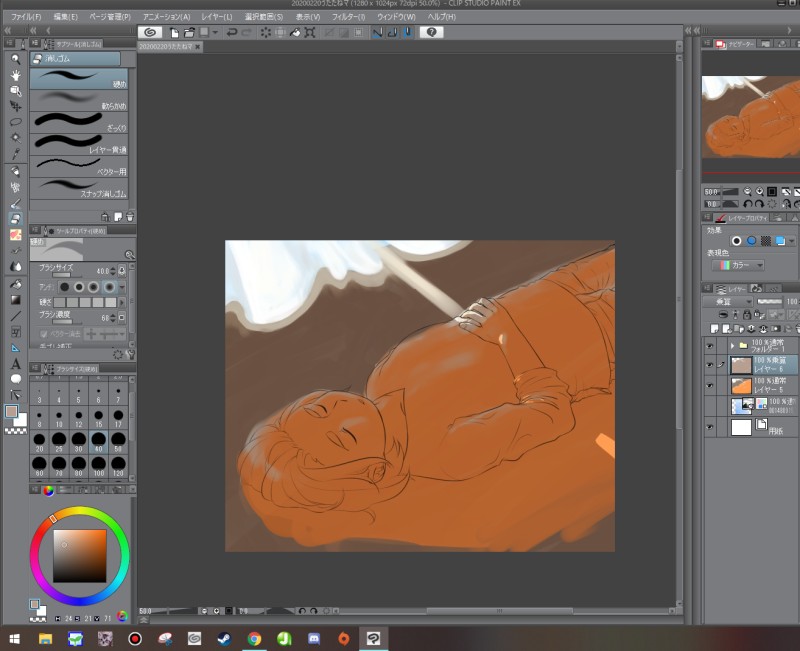This screenshot has width=800, height=651.
Task: Select the Brush tool
Action: pyautogui.click(x=16, y=203)
